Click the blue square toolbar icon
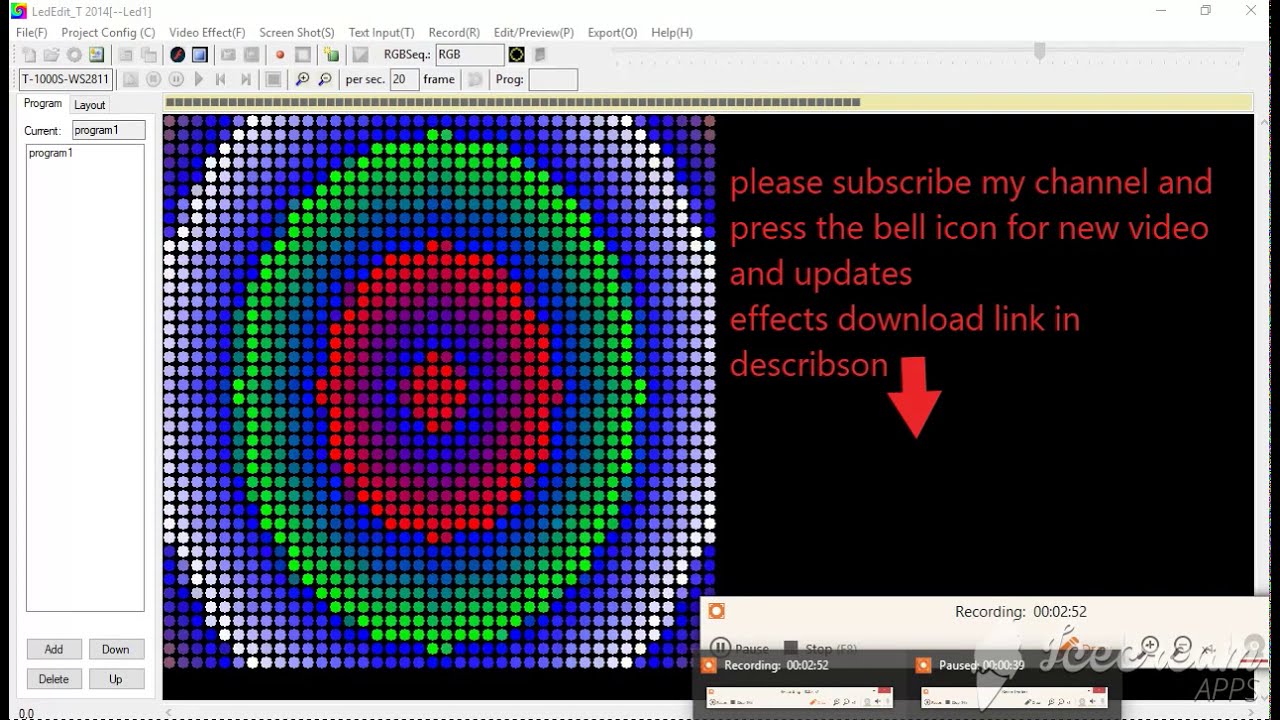This screenshot has height=720, width=1280. tap(199, 55)
